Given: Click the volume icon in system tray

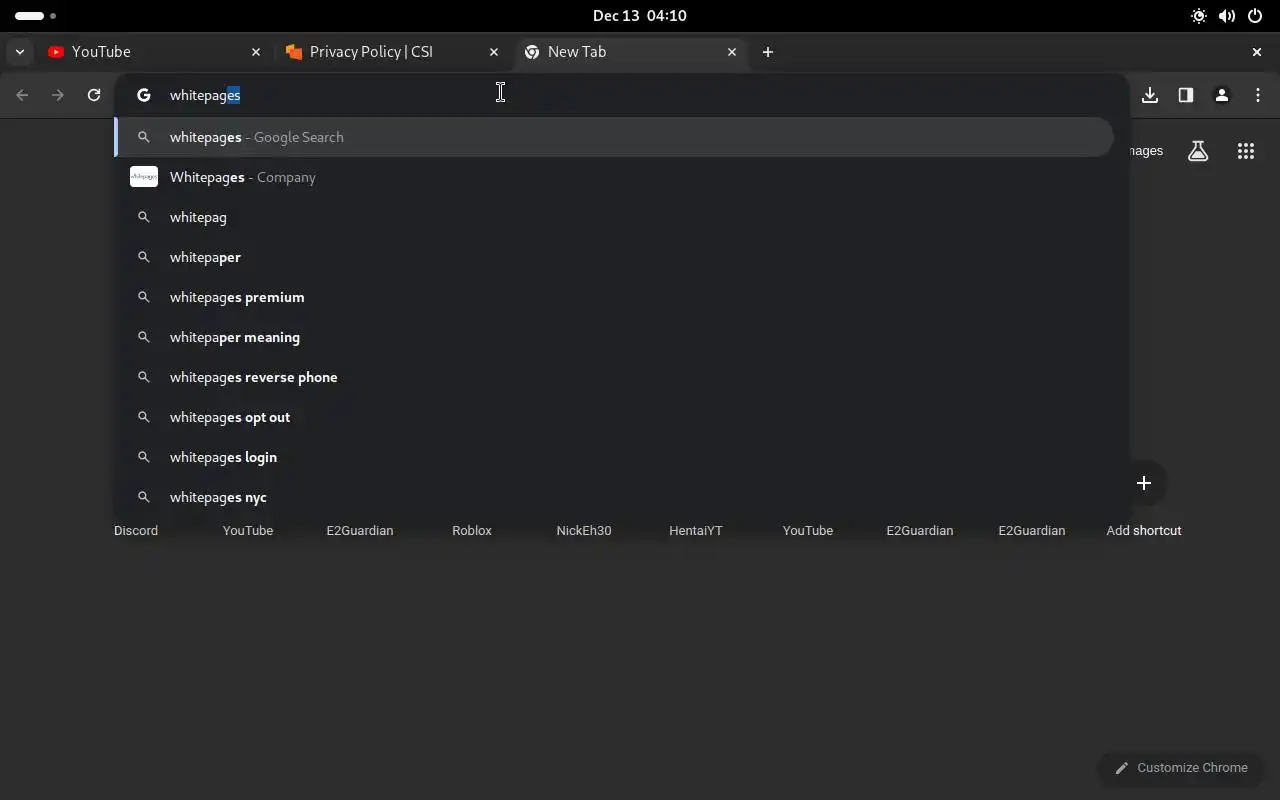Looking at the screenshot, I should coord(1227,16).
